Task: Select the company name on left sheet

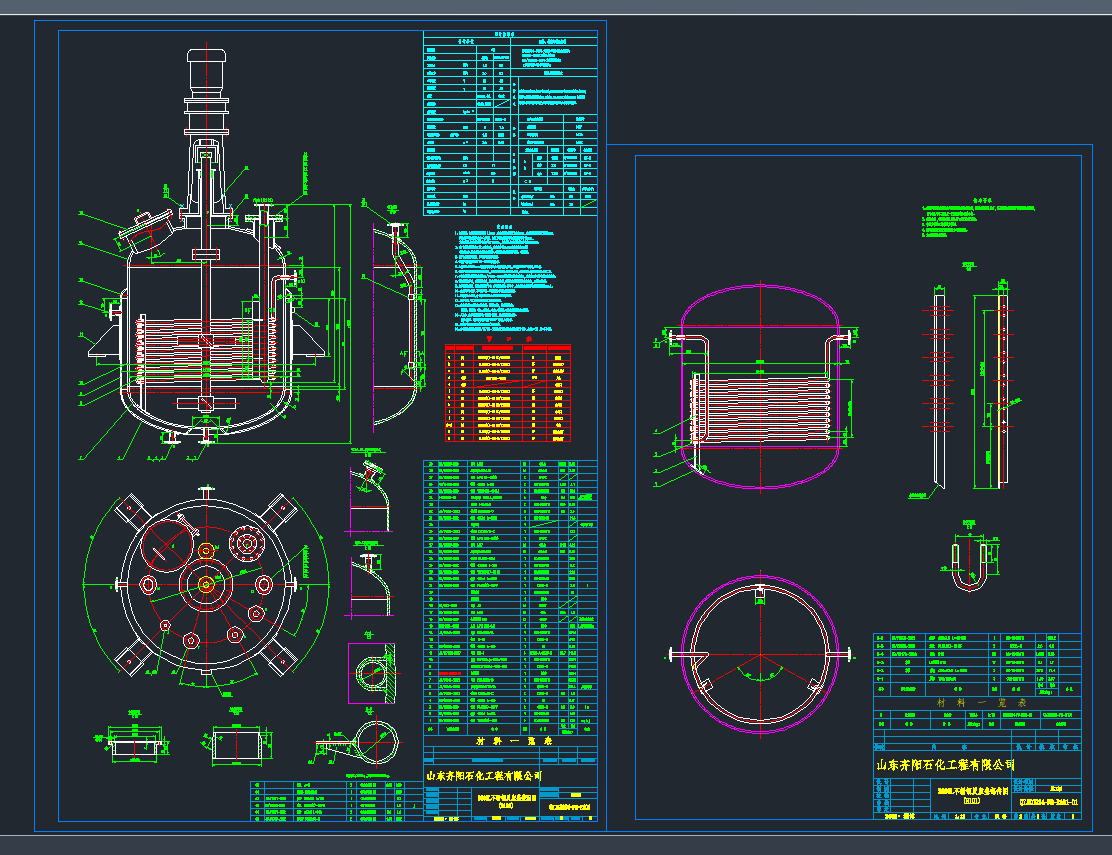Action: pyautogui.click(x=485, y=775)
